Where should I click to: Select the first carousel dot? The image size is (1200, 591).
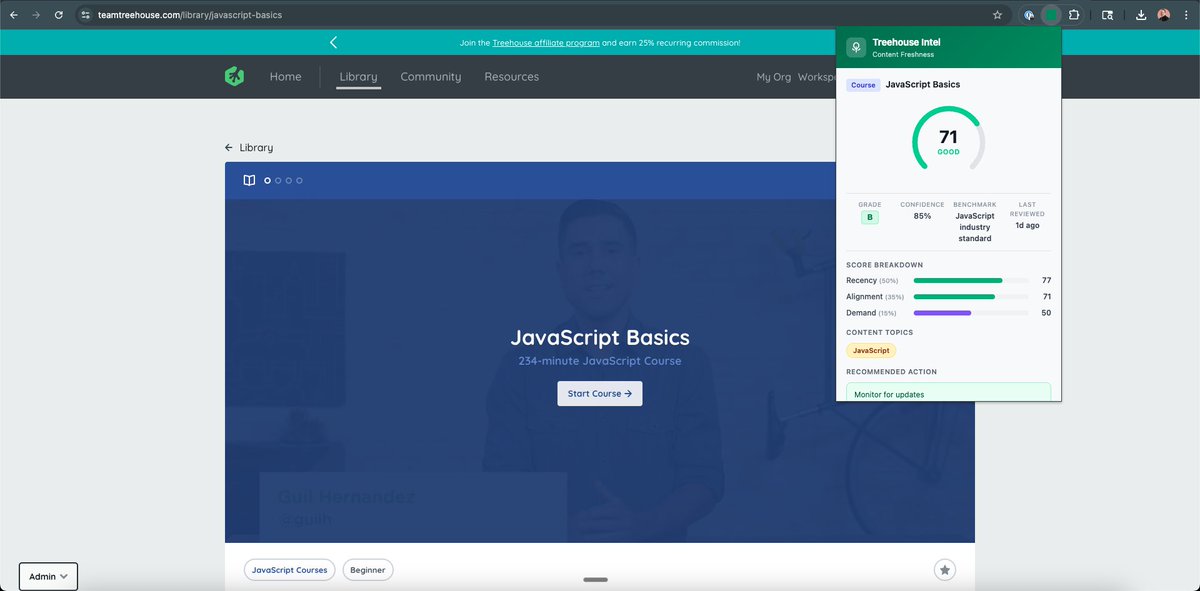point(267,181)
